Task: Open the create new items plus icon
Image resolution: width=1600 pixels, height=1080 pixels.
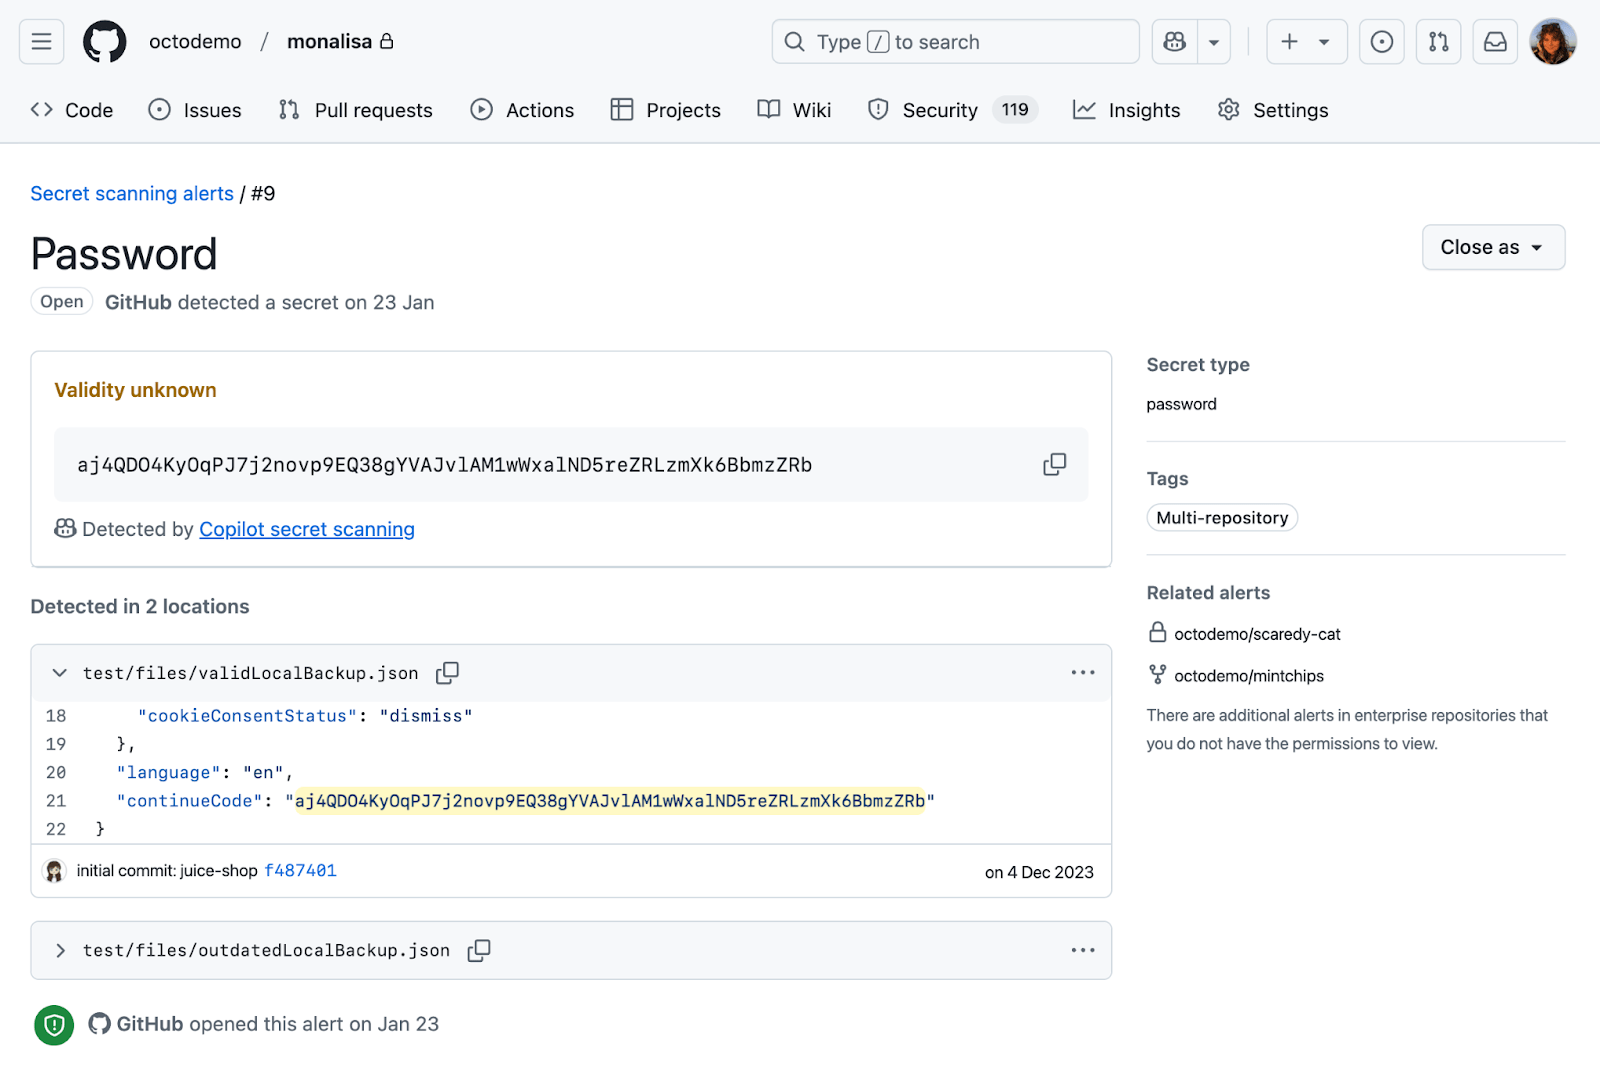Action: [1289, 41]
